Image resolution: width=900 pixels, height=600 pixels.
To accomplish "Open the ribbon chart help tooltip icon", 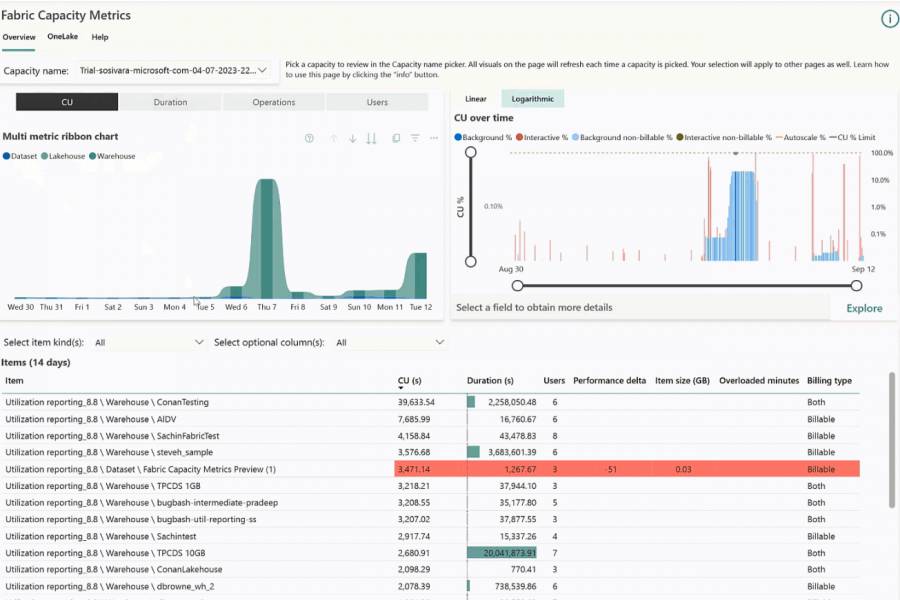I will tap(309, 138).
